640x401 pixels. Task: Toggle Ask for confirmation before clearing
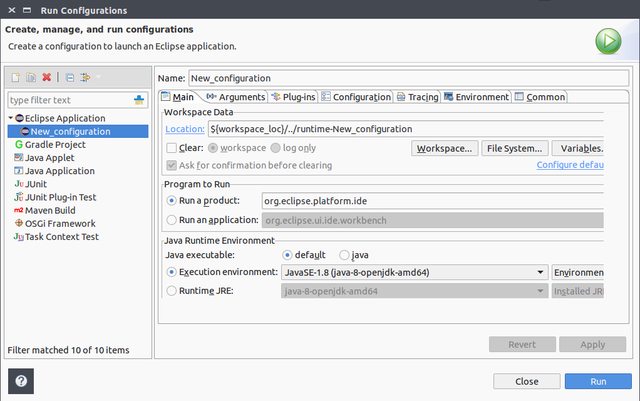[171, 165]
